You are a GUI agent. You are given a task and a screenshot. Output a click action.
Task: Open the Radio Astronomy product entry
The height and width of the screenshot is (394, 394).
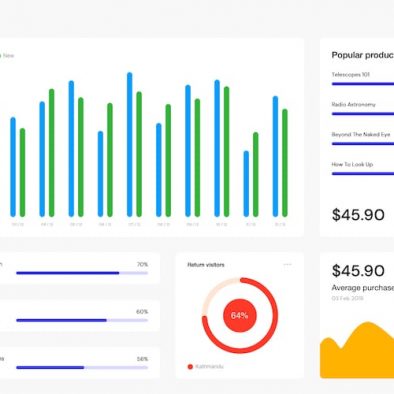353,105
